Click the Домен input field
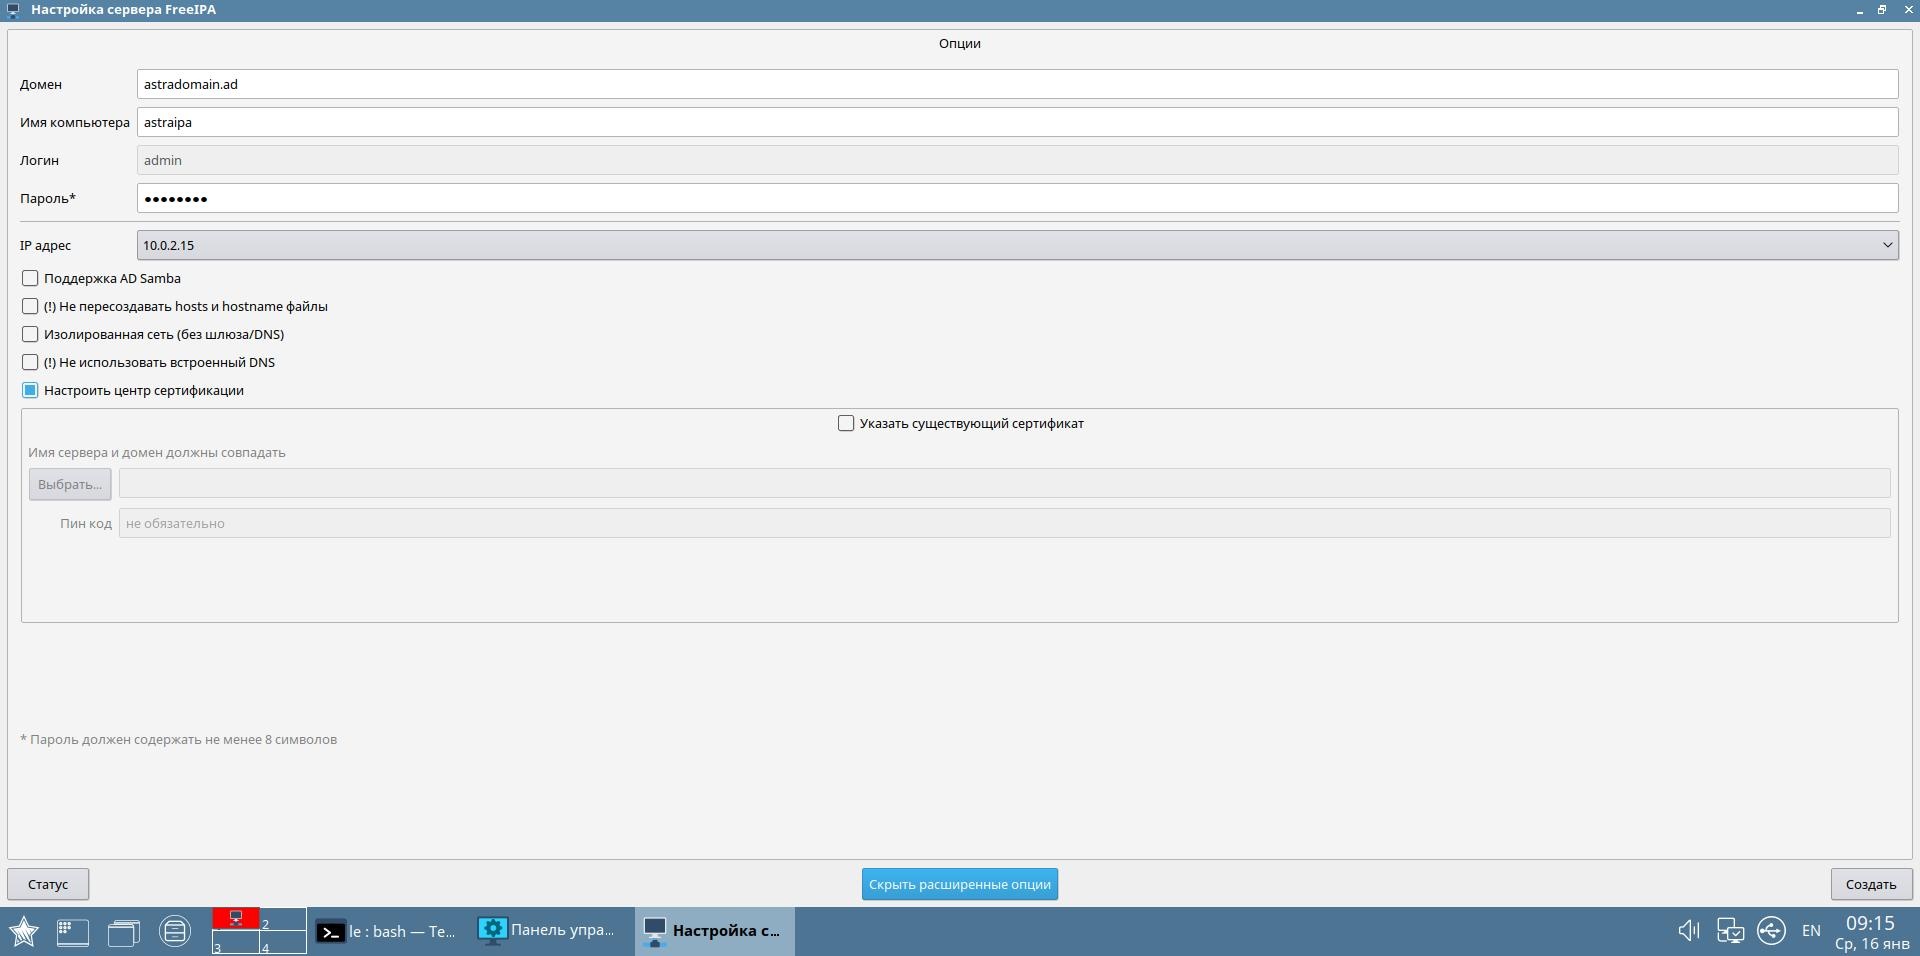This screenshot has height=956, width=1920. [1017, 84]
